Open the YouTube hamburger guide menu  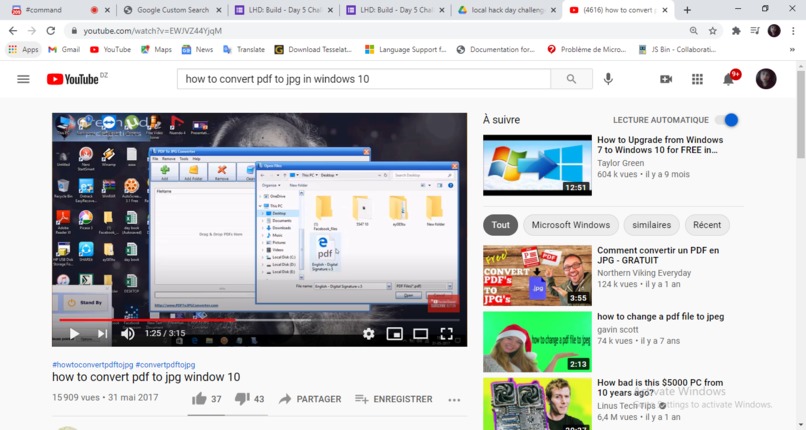(x=23, y=79)
